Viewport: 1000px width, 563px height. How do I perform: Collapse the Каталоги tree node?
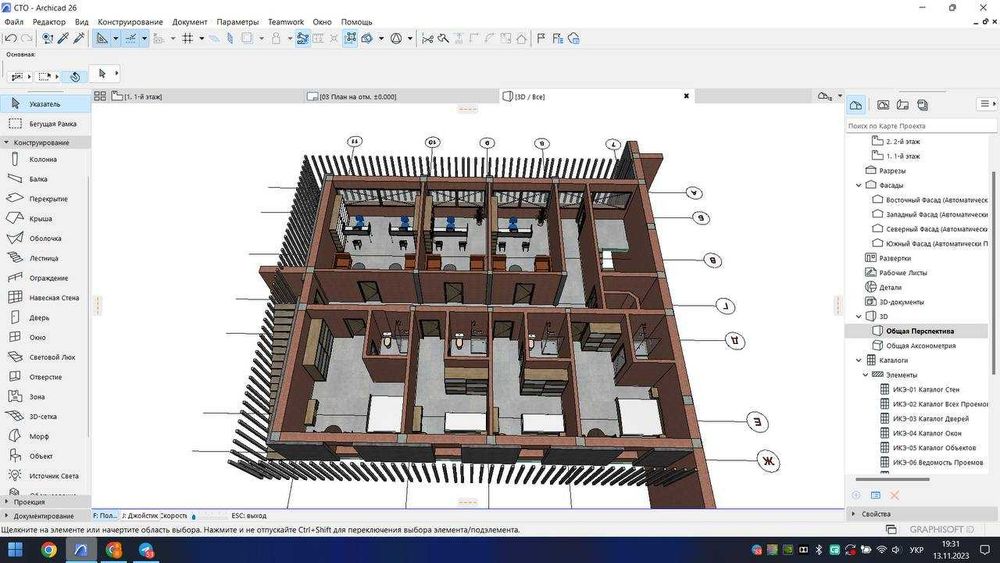[859, 360]
